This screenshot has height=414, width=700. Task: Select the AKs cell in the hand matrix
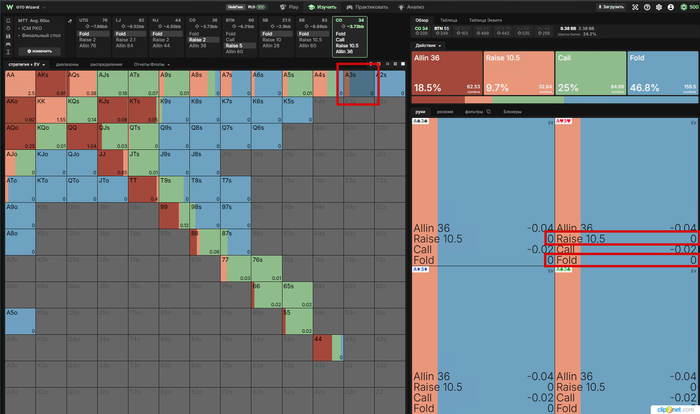[x=51, y=84]
